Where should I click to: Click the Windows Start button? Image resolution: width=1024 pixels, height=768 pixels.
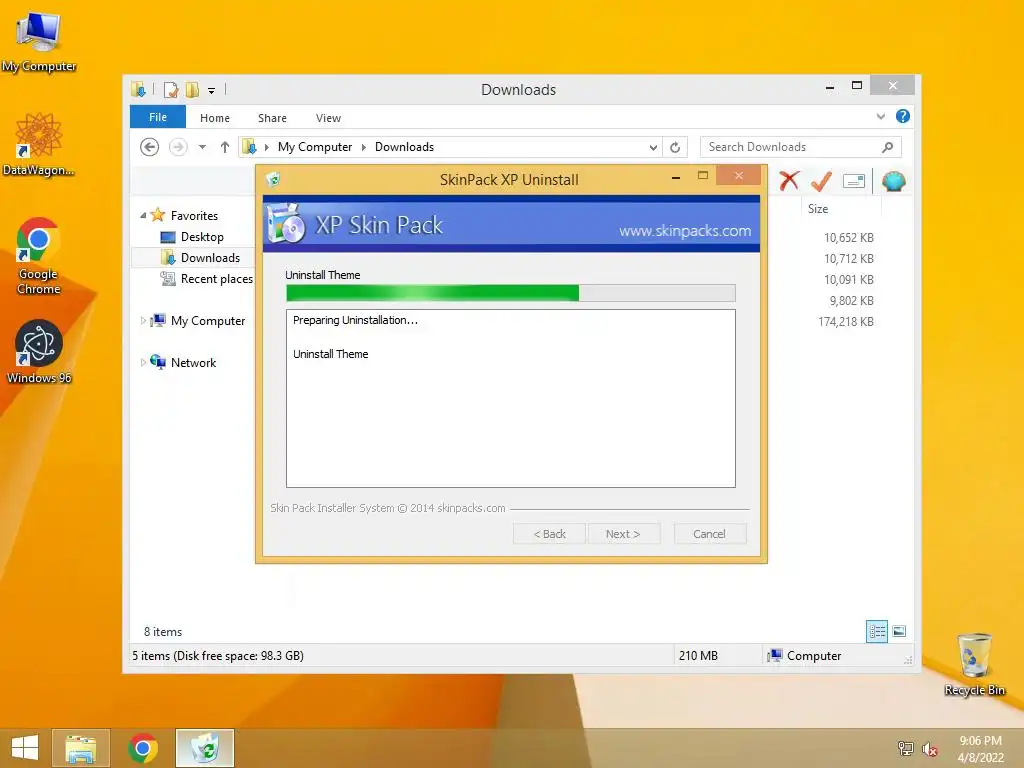[x=25, y=748]
